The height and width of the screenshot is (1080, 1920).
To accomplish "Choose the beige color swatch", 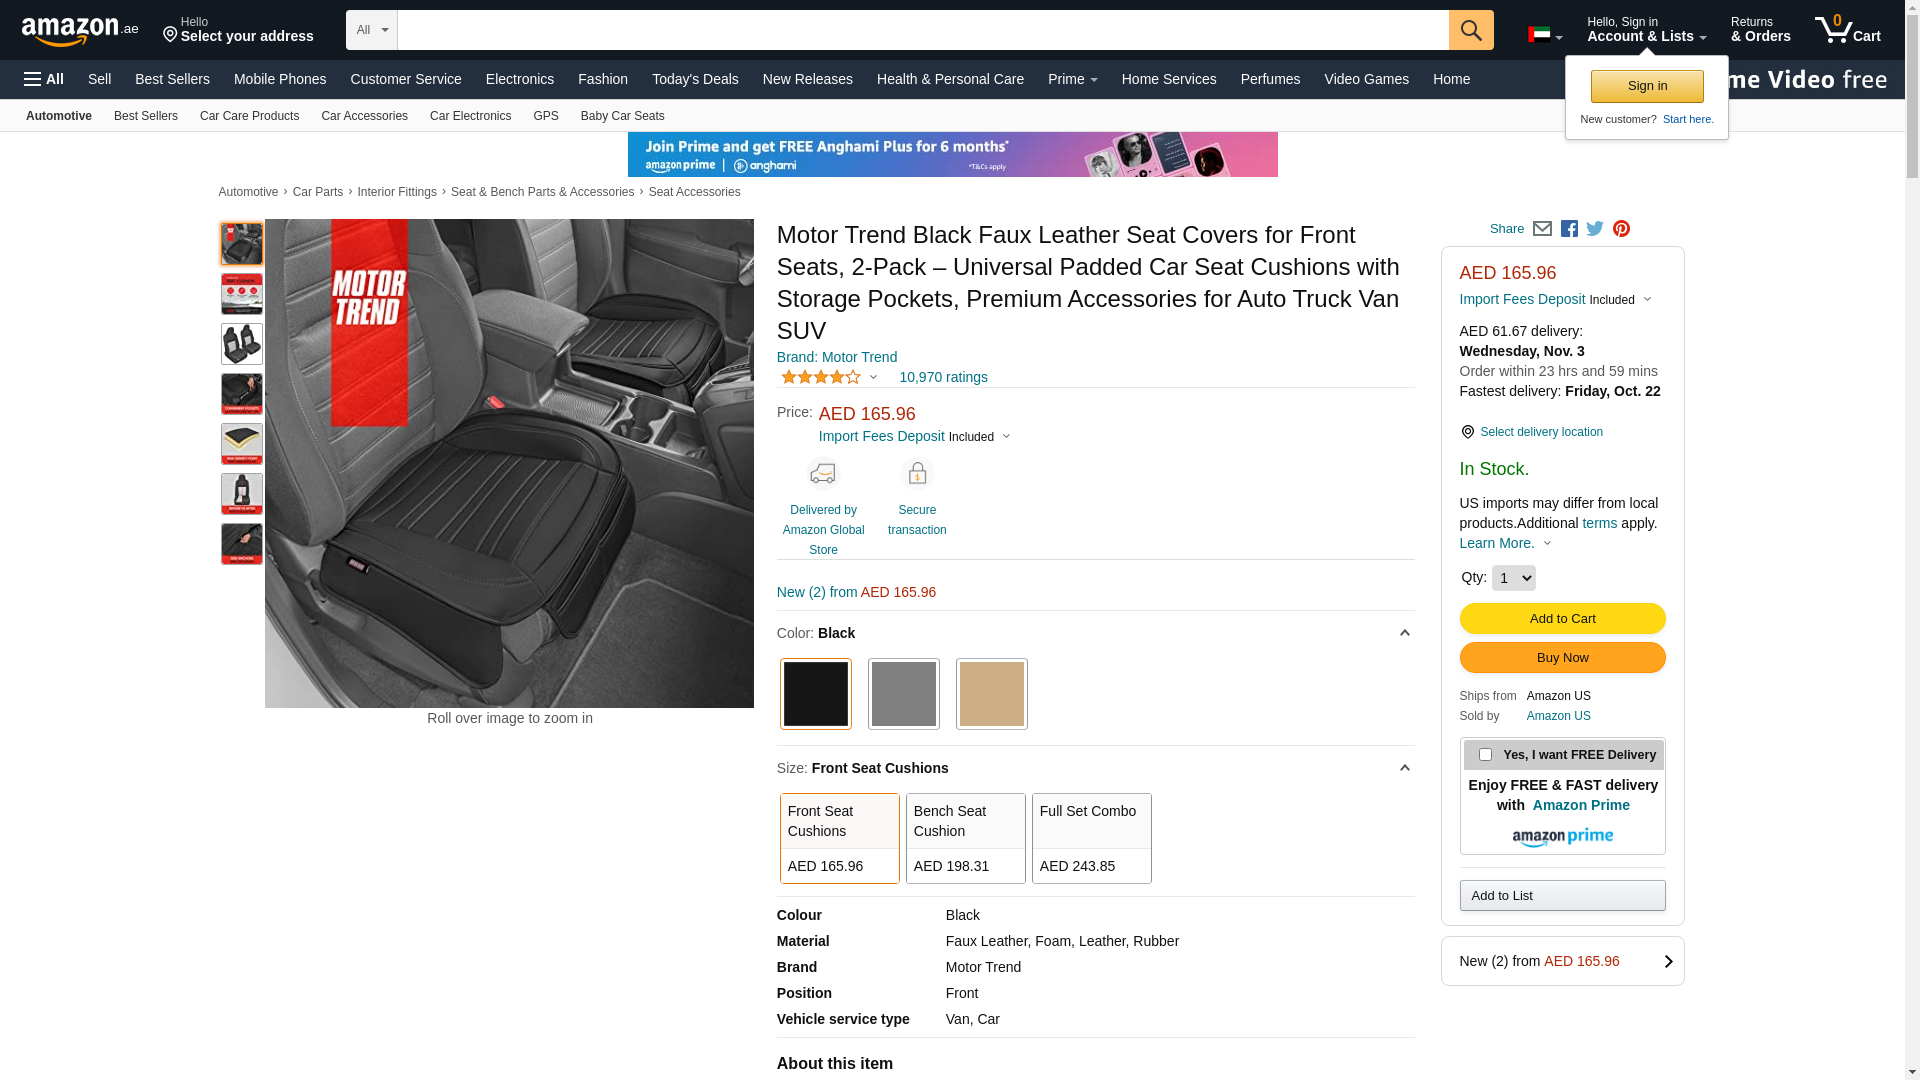I will pyautogui.click(x=991, y=694).
